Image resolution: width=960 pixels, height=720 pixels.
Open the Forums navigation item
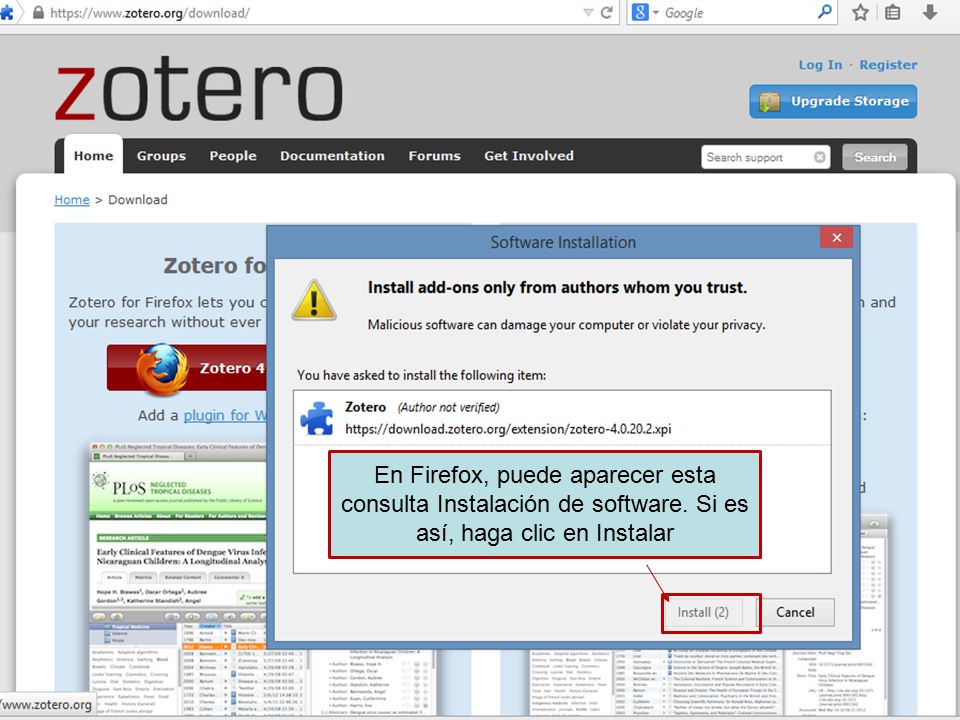[x=434, y=156]
